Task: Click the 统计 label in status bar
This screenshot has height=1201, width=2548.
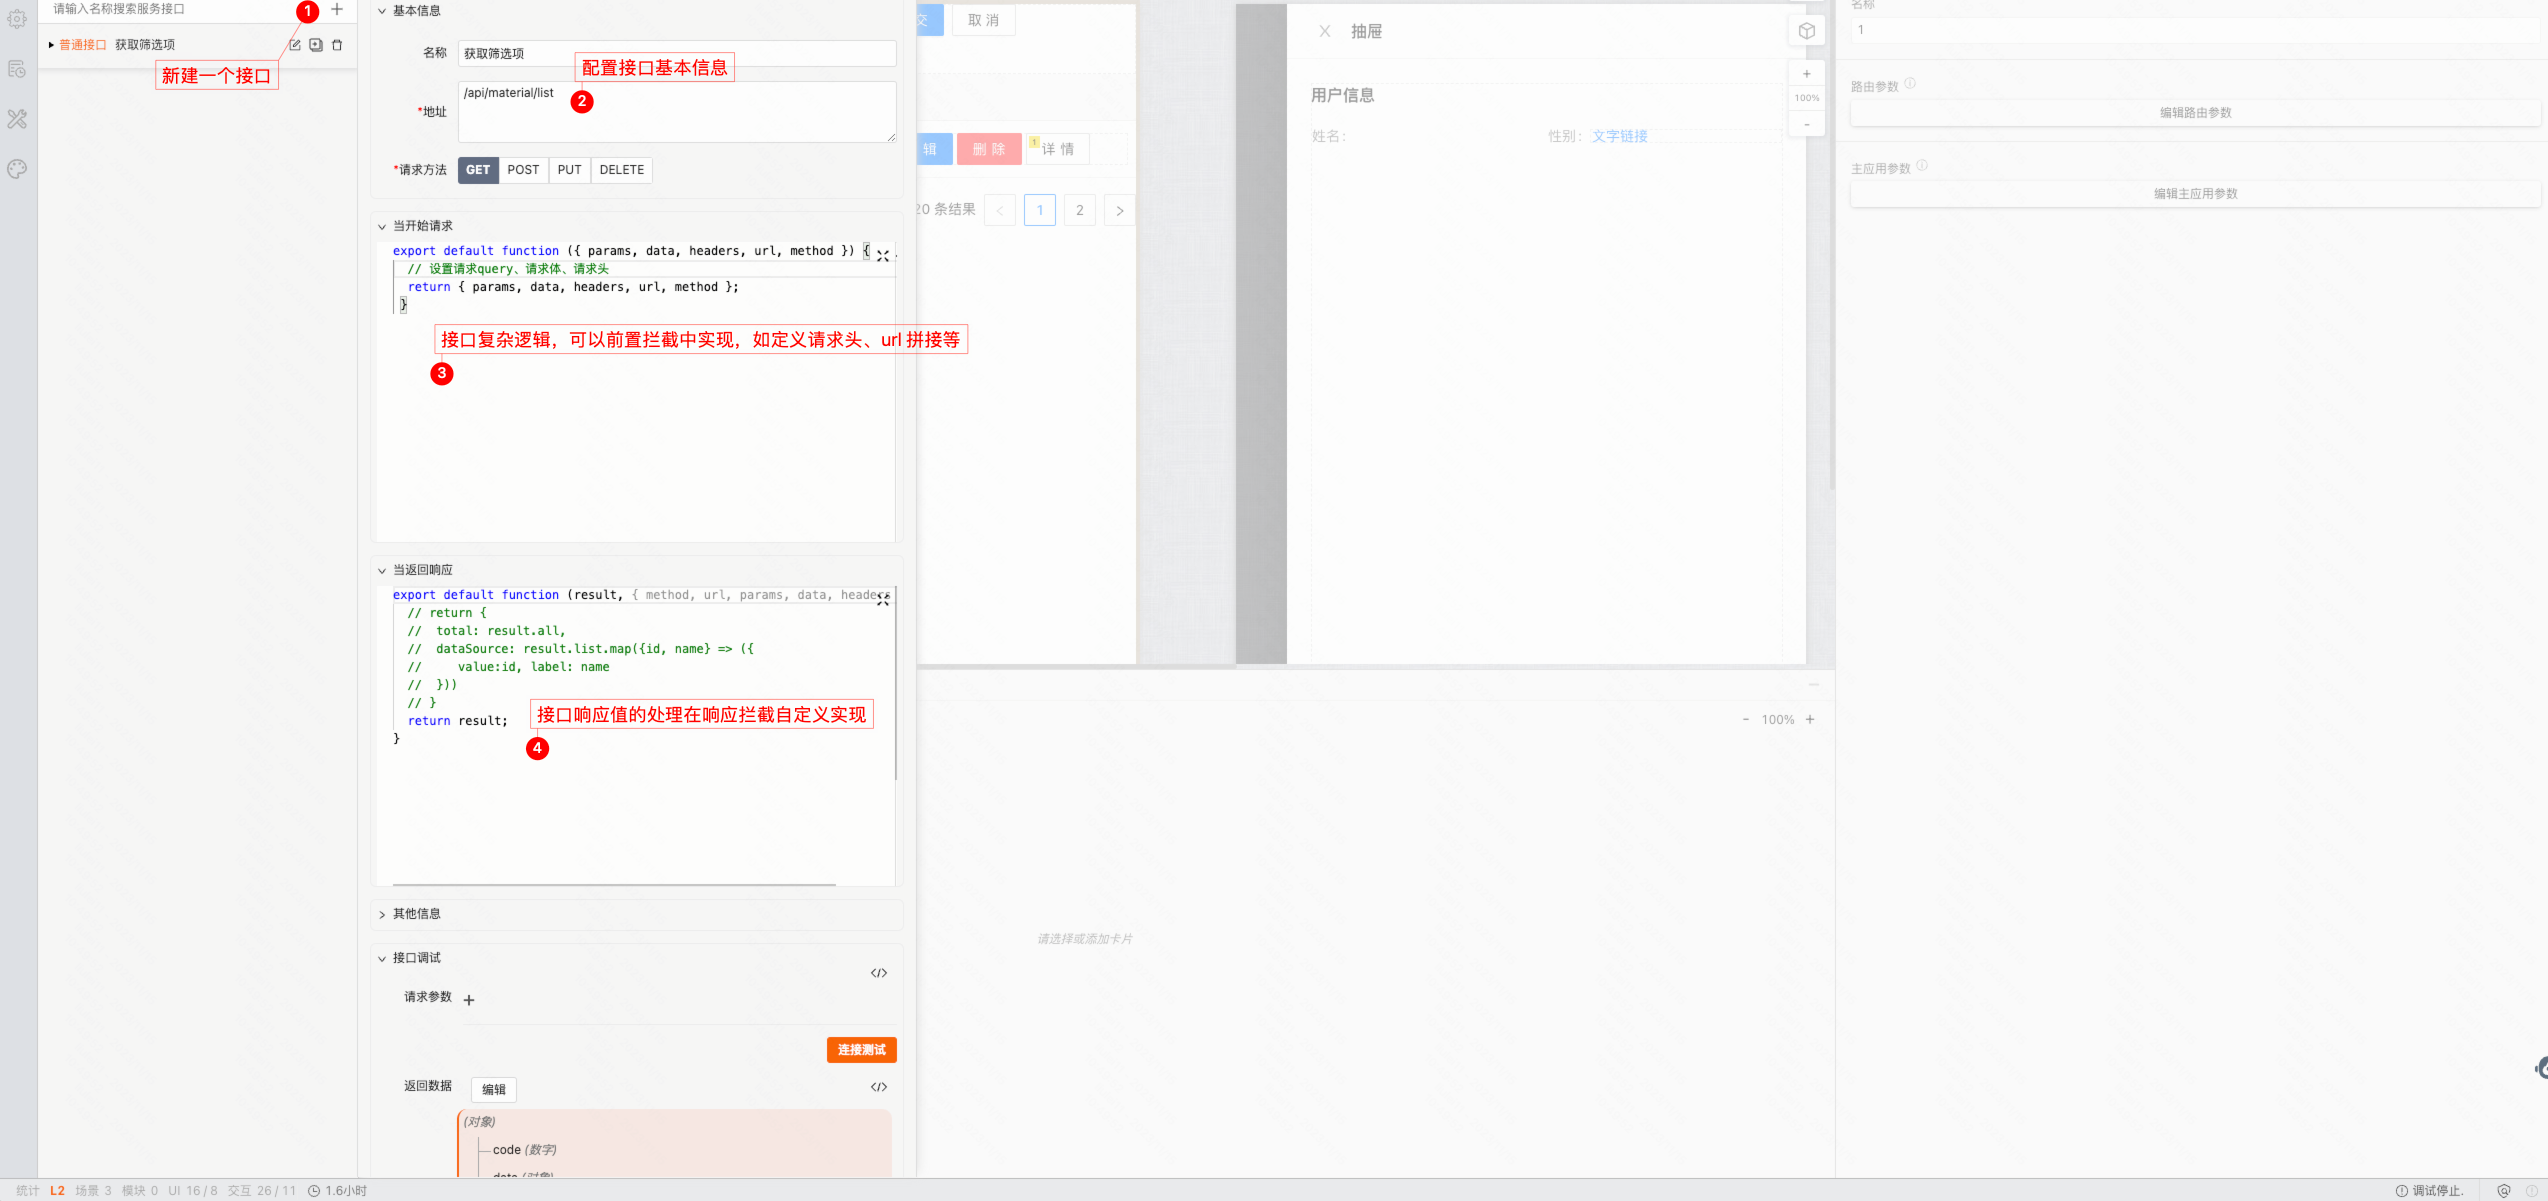Action: 28,1191
